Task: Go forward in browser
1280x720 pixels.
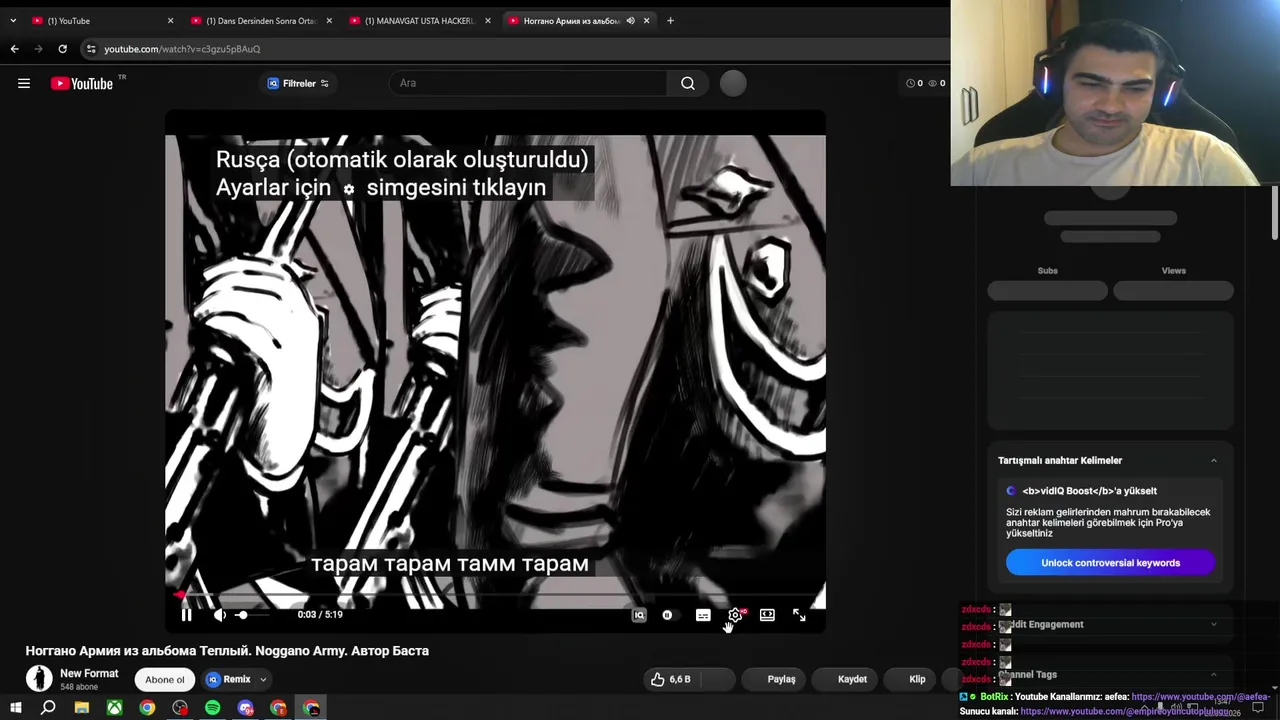Action: (x=38, y=49)
